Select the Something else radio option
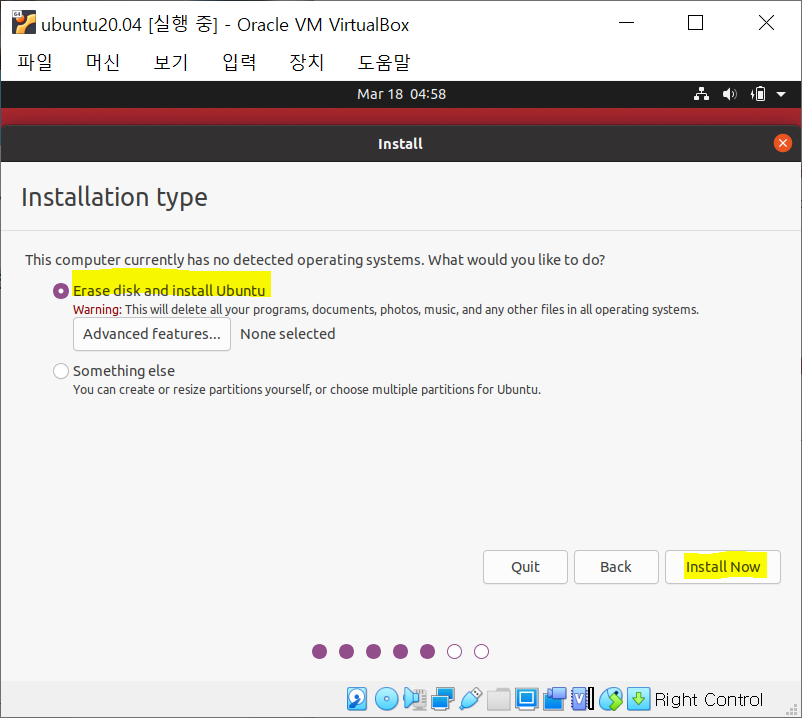 pyautogui.click(x=60, y=371)
